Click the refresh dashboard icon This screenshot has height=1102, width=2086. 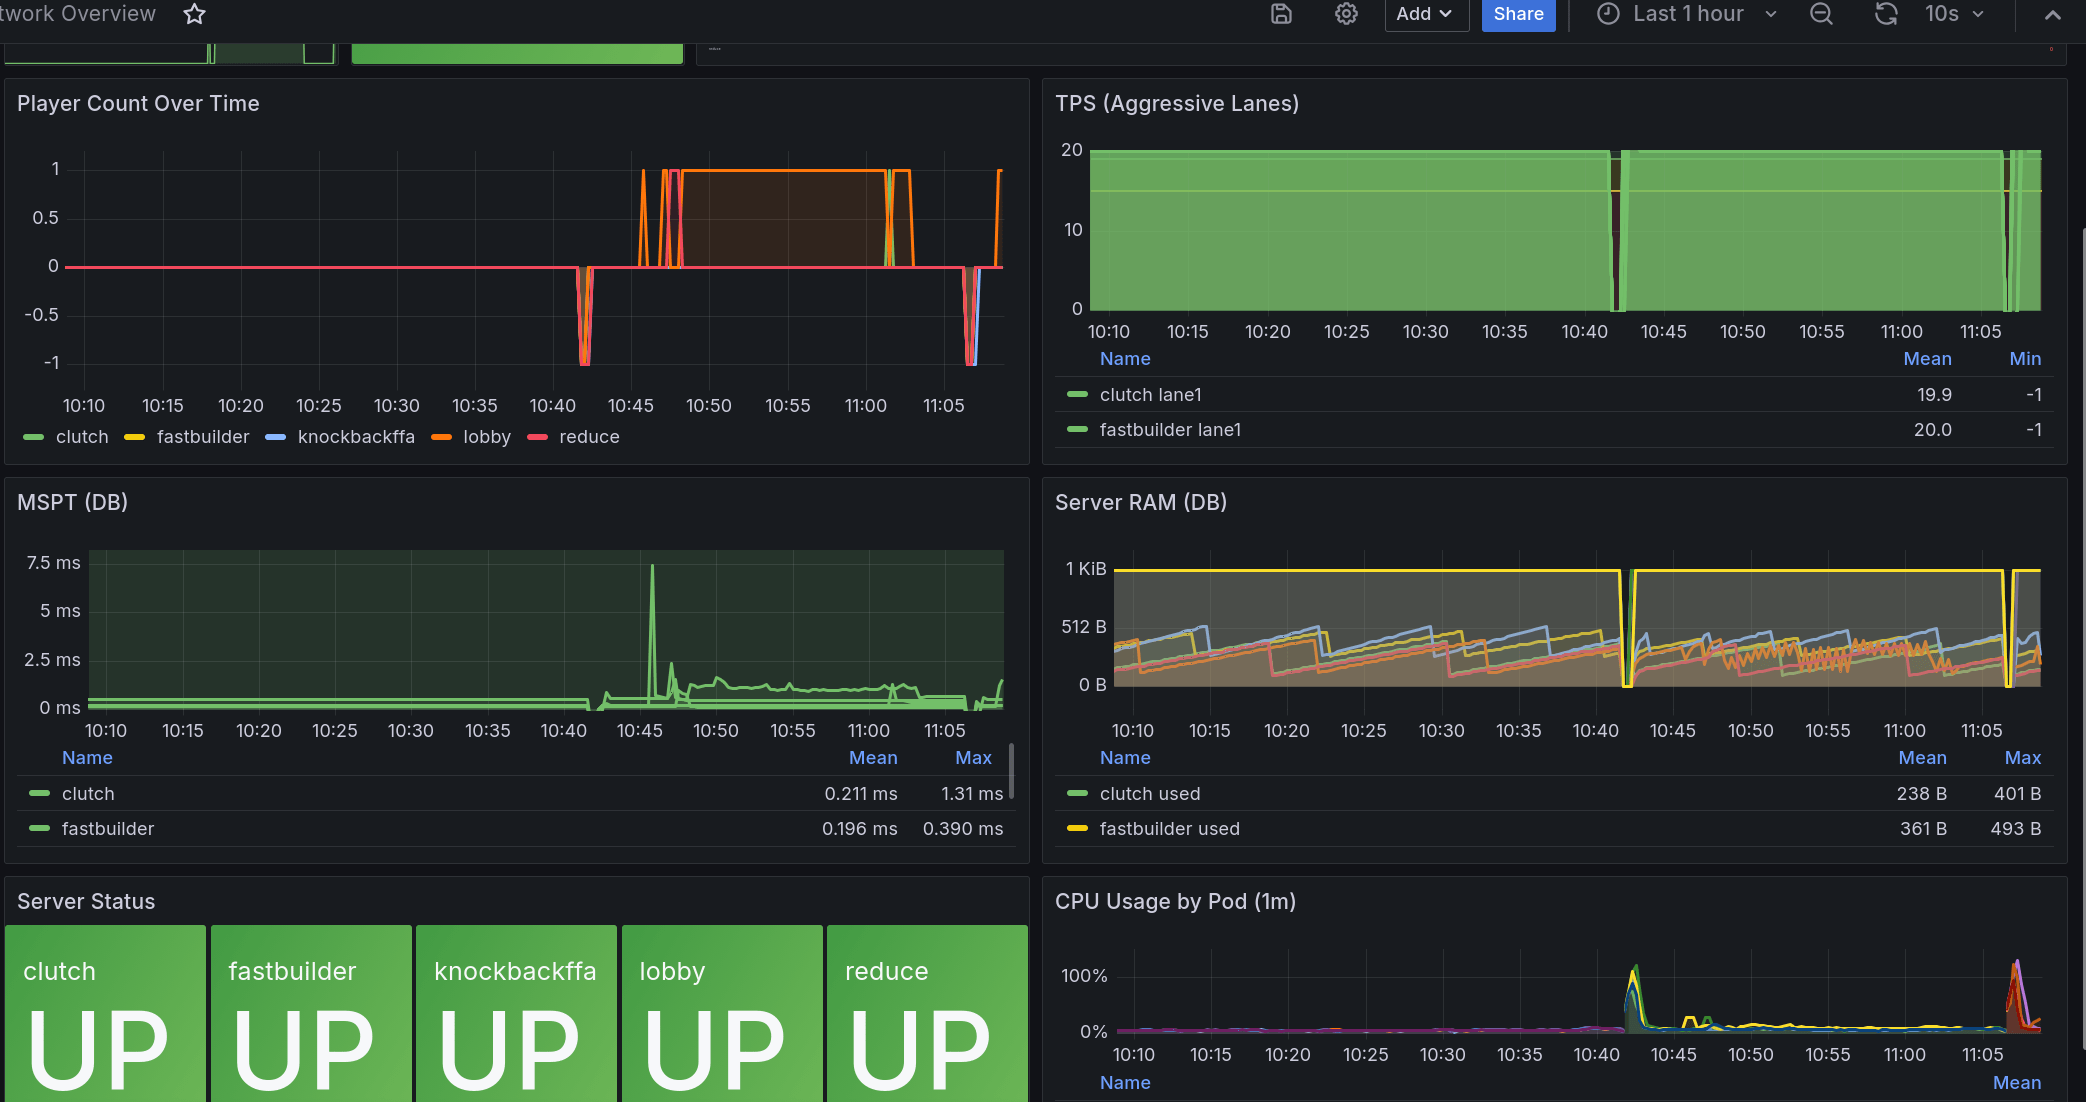[x=1886, y=14]
